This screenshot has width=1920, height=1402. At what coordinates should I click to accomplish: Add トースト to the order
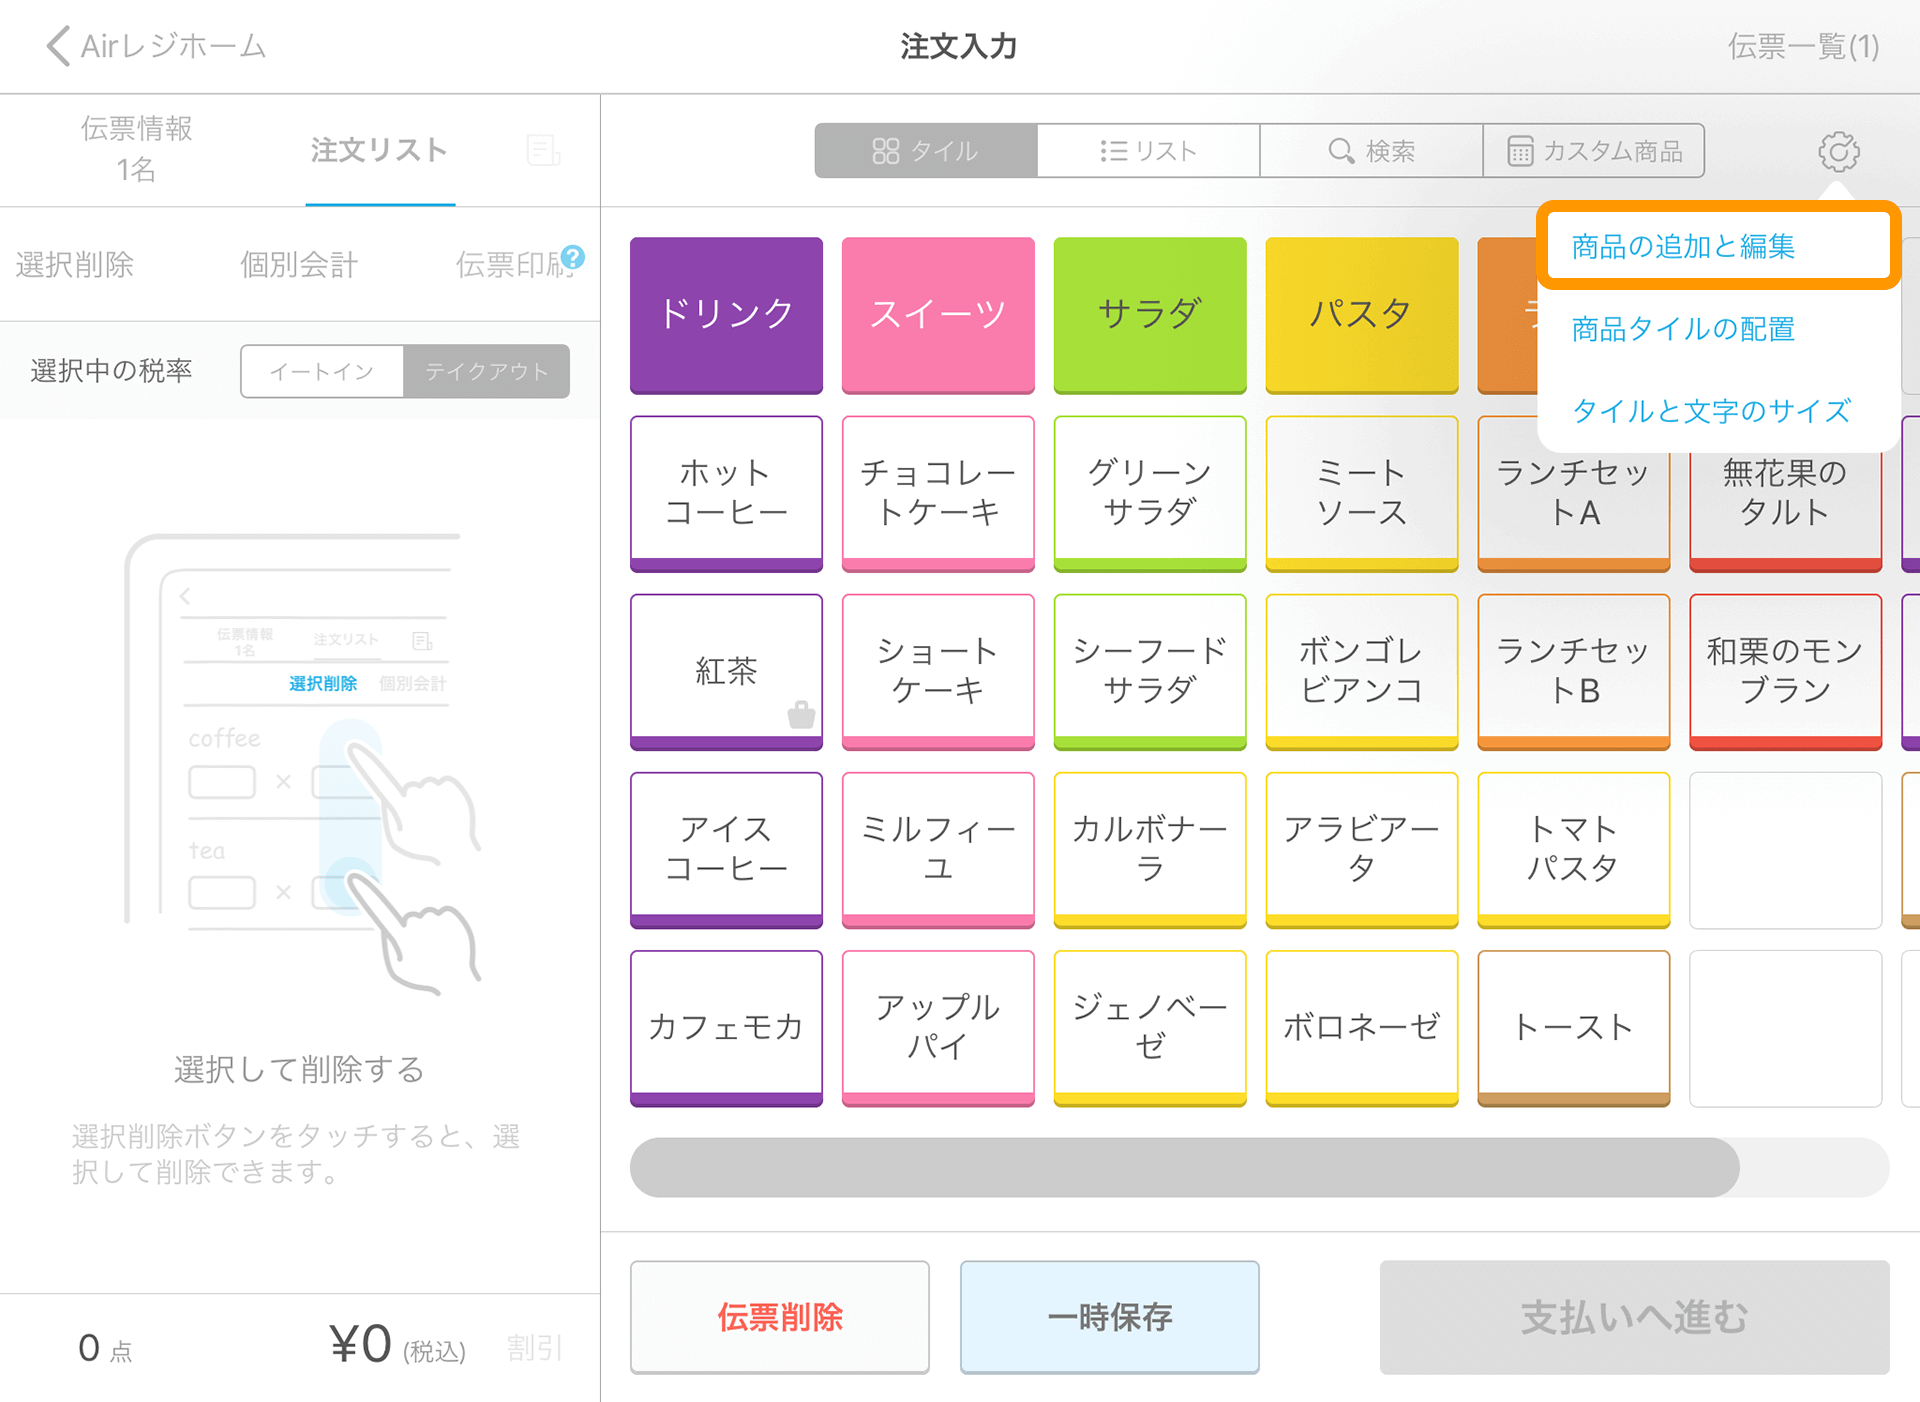point(1574,1027)
